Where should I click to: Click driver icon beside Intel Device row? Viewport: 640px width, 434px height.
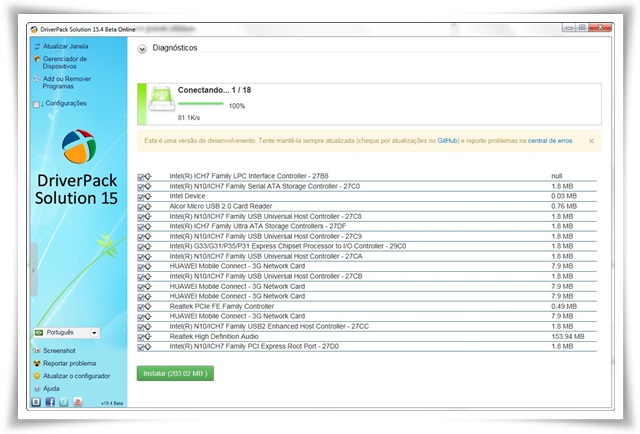148,196
